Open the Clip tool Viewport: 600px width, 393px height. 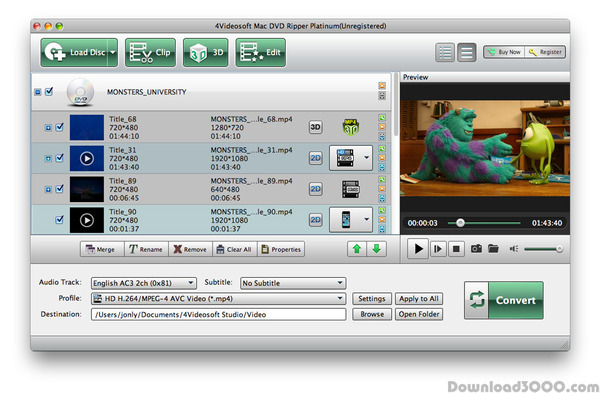click(x=150, y=52)
